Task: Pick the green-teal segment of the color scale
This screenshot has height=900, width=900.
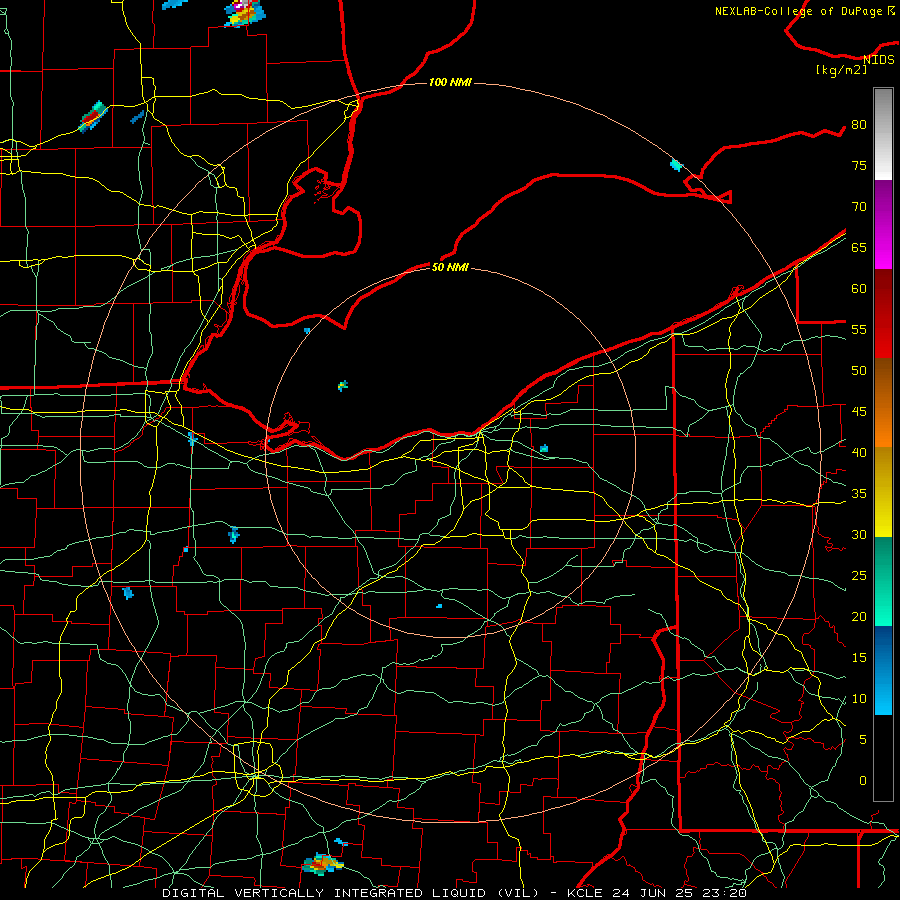Action: pos(883,581)
